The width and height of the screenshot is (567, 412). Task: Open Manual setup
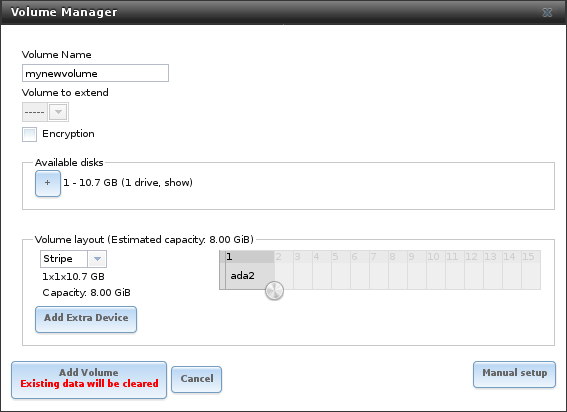pos(514,374)
